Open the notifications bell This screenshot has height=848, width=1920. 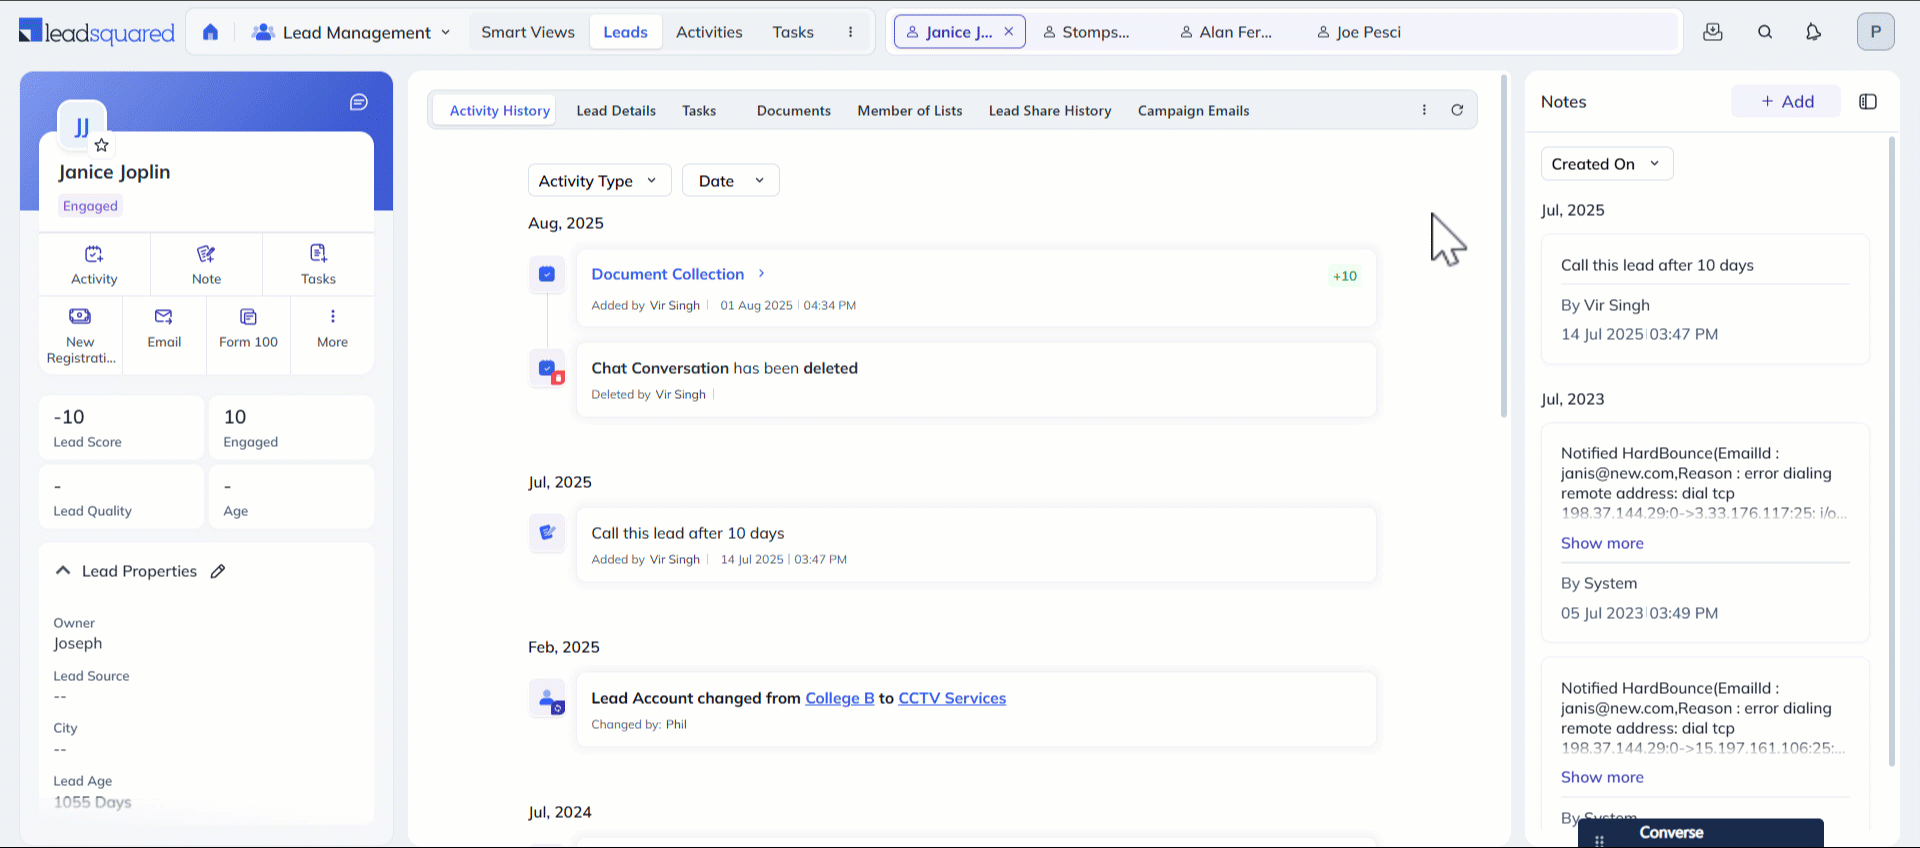tap(1813, 32)
